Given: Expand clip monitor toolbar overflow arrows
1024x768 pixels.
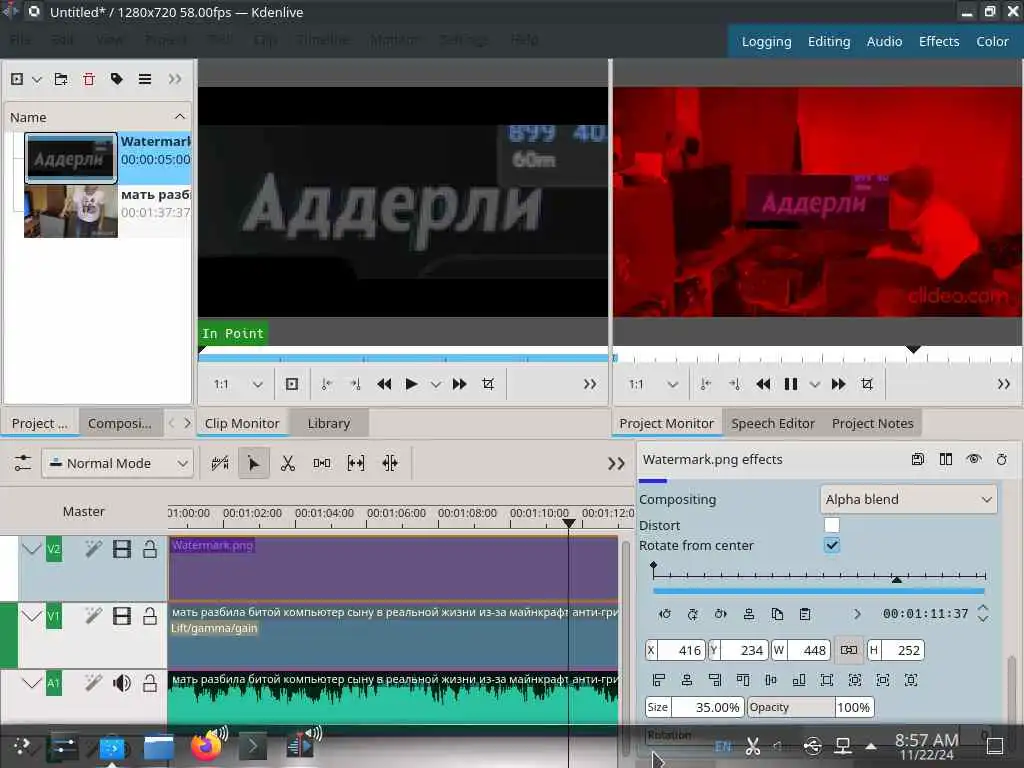Looking at the screenshot, I should click(x=590, y=384).
